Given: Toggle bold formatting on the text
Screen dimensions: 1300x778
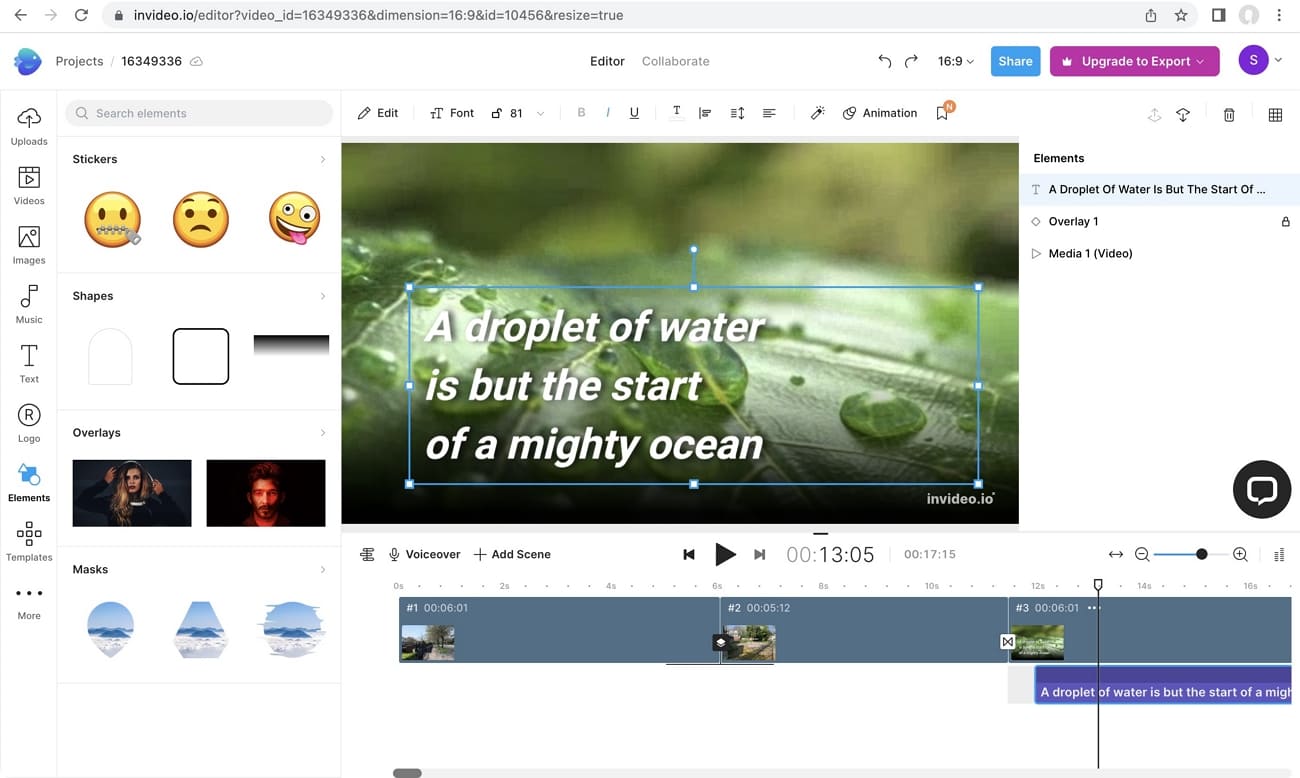Looking at the screenshot, I should coord(581,112).
